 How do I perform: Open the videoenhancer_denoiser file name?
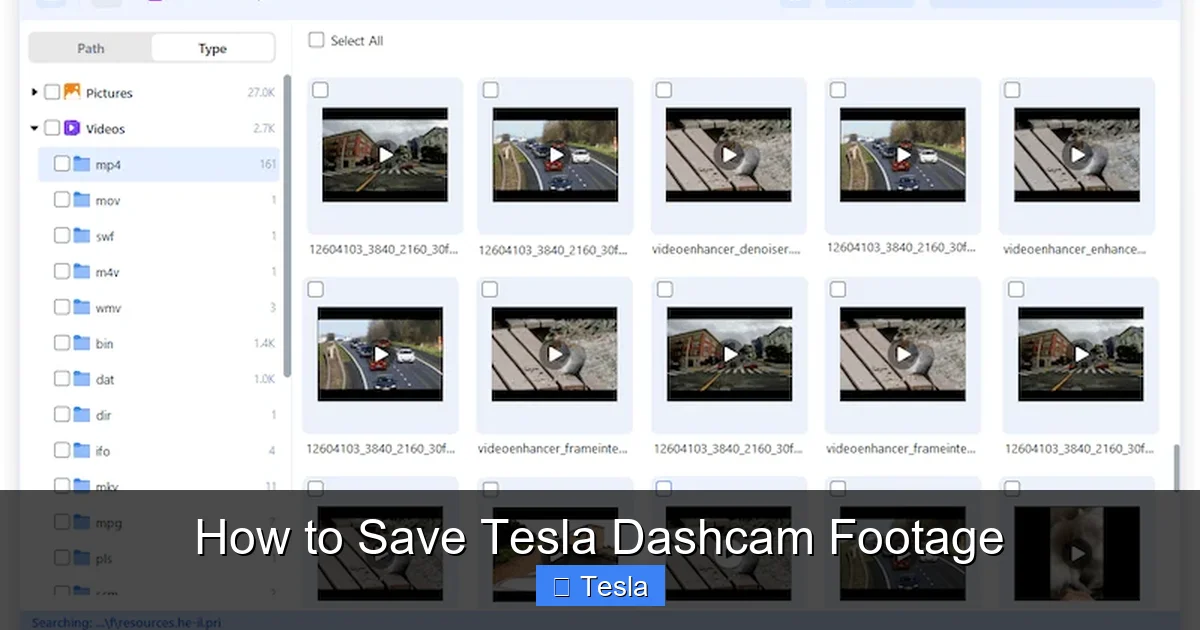tap(726, 249)
